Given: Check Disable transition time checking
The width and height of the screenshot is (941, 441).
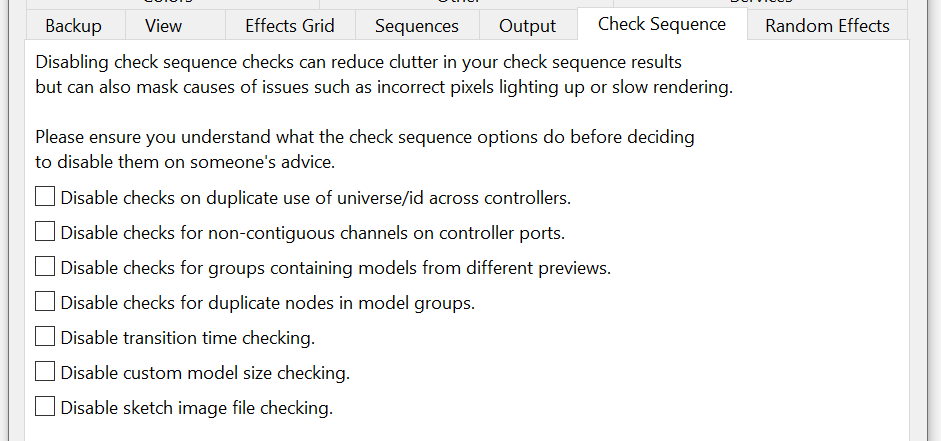Looking at the screenshot, I should tap(45, 336).
